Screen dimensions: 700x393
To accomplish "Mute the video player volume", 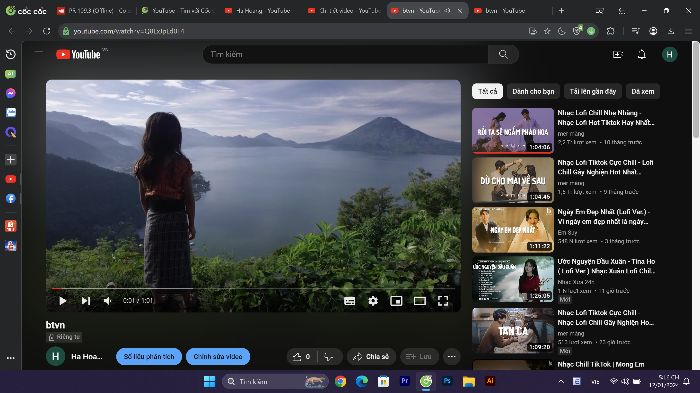I will [108, 301].
